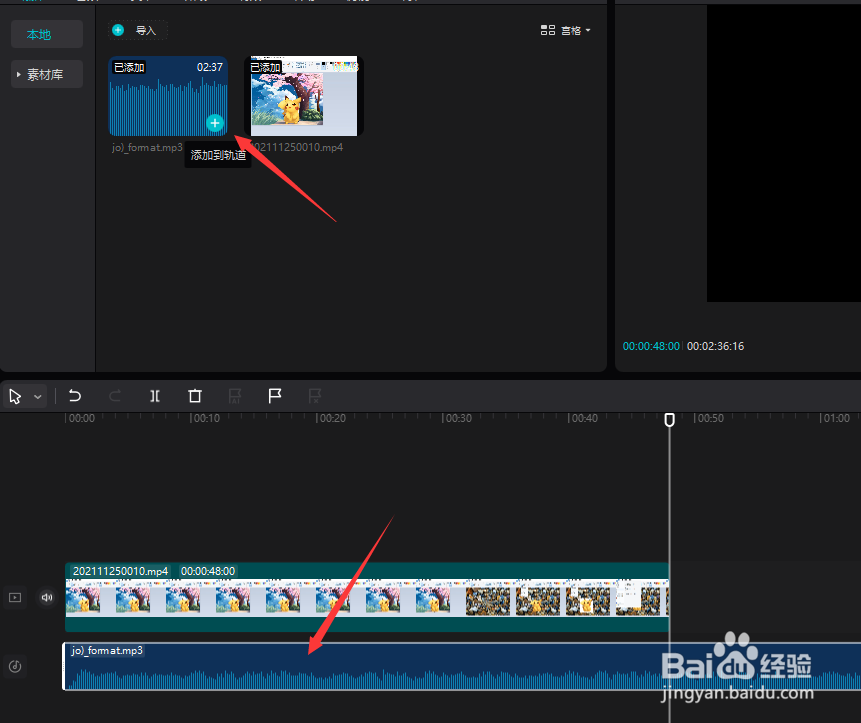Click the playhead handle on the ruler
Screen dimensions: 861x723
(669, 420)
